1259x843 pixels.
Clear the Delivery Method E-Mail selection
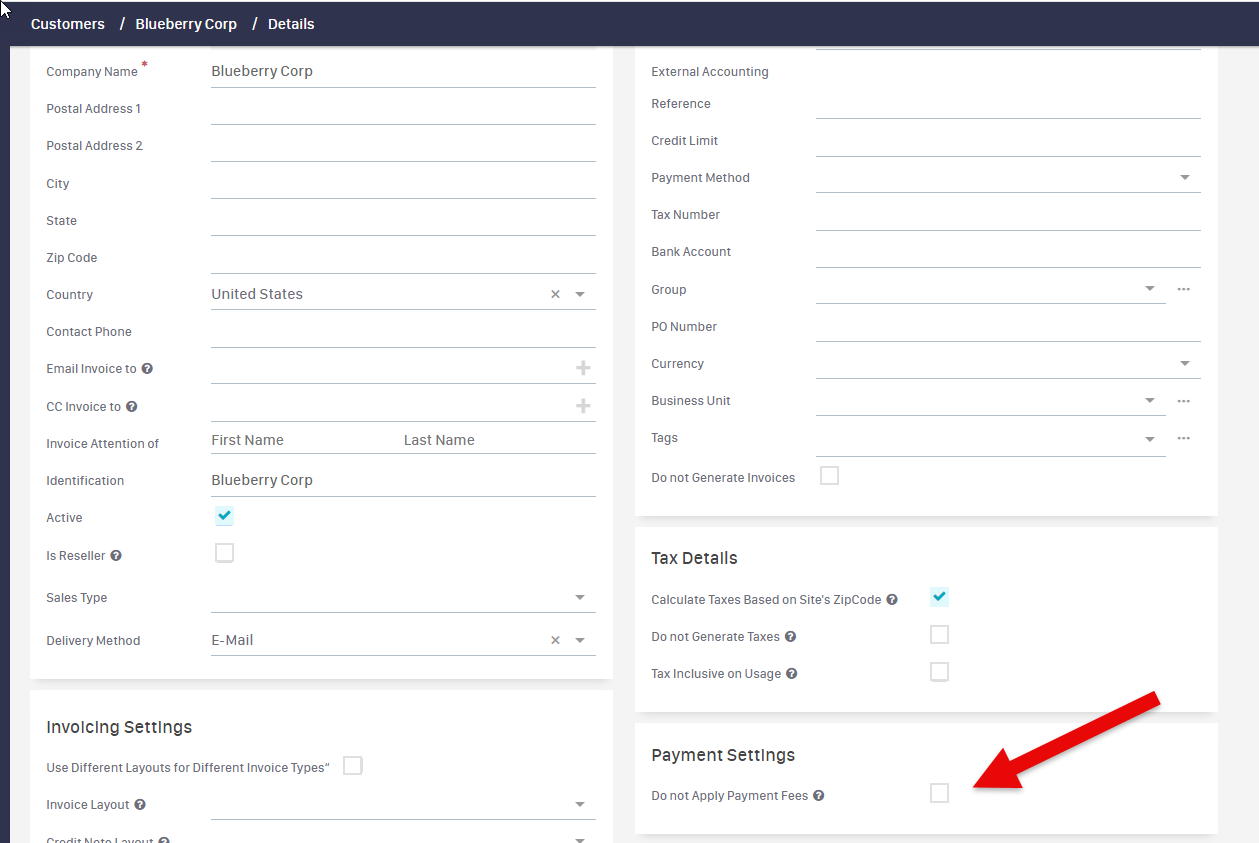coord(555,640)
